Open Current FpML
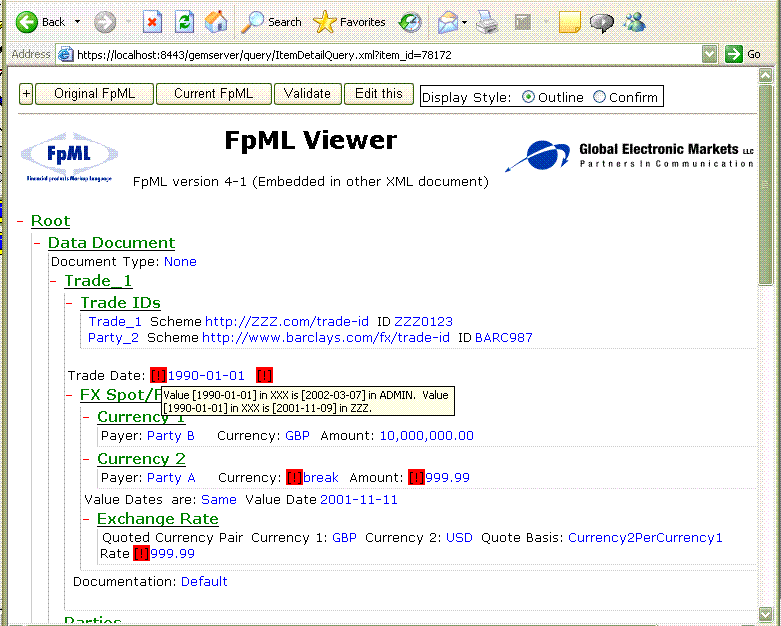Image resolution: width=781 pixels, height=626 pixels. coord(214,94)
